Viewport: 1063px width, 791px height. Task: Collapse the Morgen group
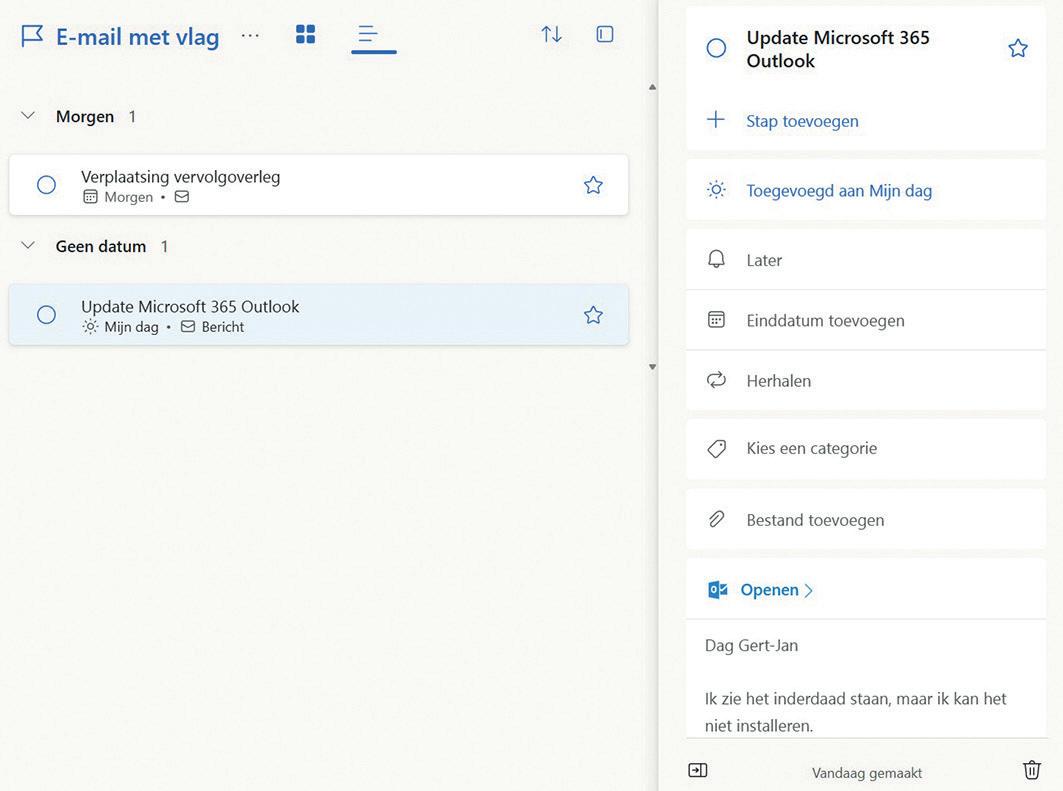click(x=28, y=116)
